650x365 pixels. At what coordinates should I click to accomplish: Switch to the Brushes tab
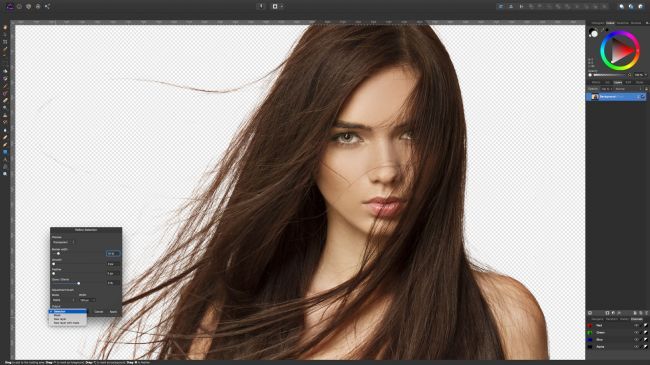point(636,23)
